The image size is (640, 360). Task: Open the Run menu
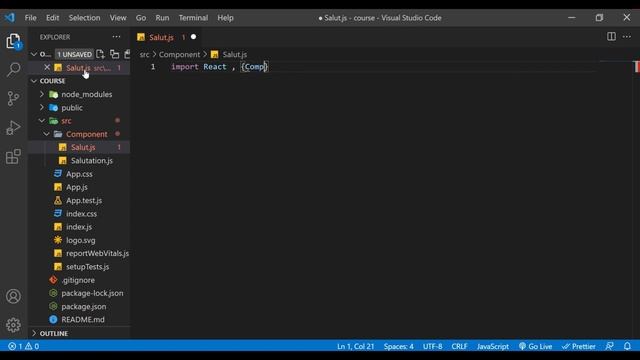(x=162, y=18)
